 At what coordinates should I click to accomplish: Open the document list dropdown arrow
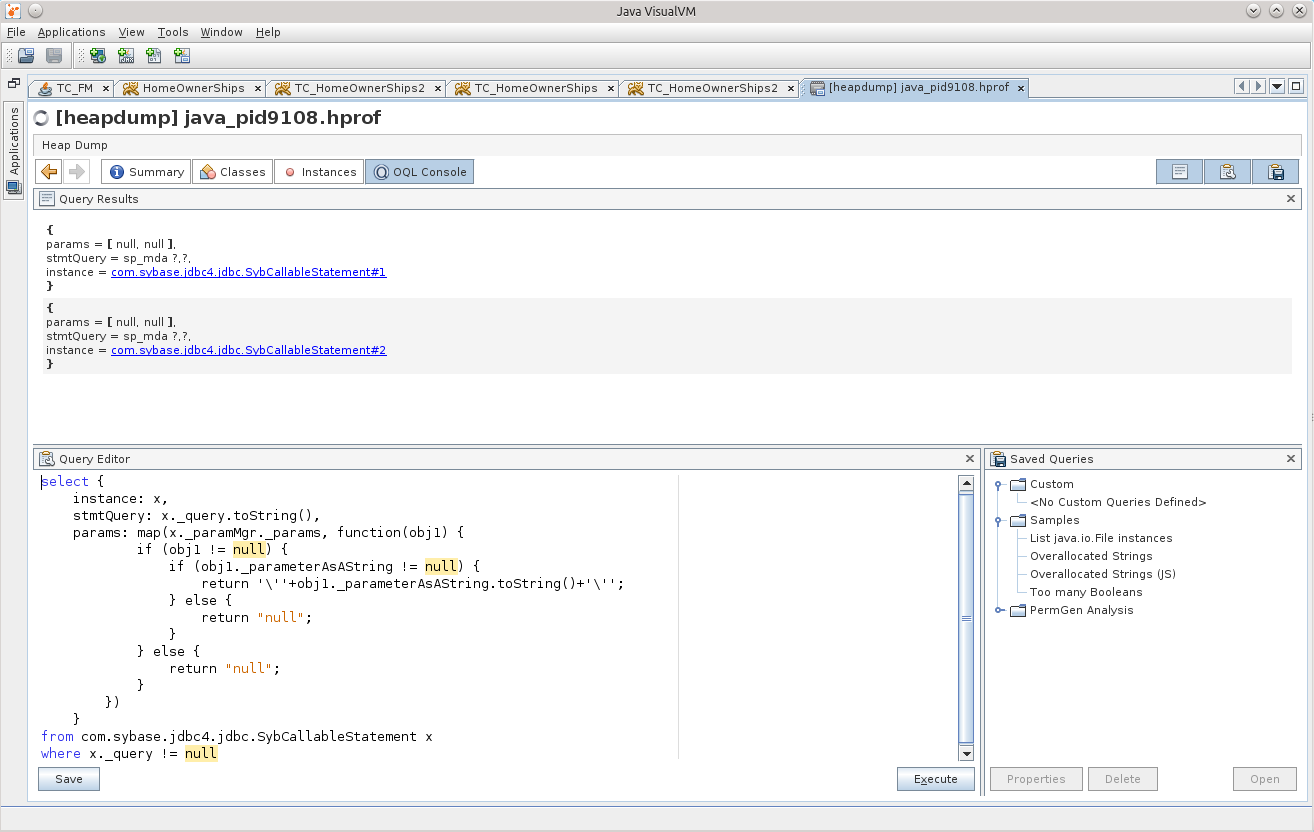(x=1277, y=87)
